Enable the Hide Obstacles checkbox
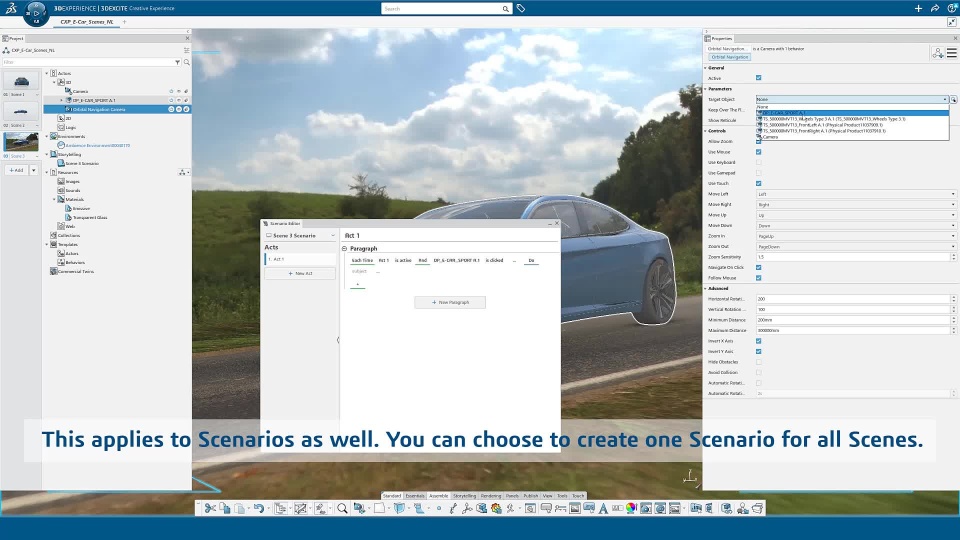960x540 pixels. 759,362
